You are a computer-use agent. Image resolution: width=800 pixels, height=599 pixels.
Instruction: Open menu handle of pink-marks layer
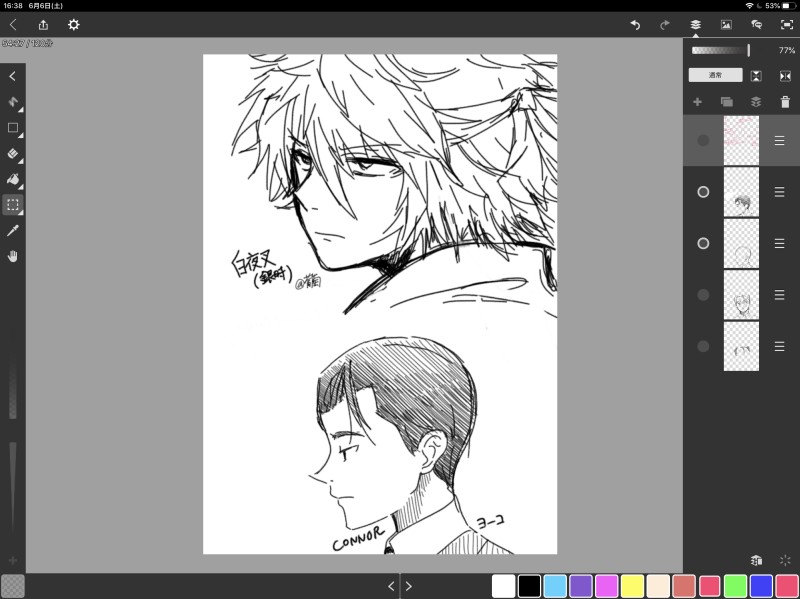pos(779,140)
